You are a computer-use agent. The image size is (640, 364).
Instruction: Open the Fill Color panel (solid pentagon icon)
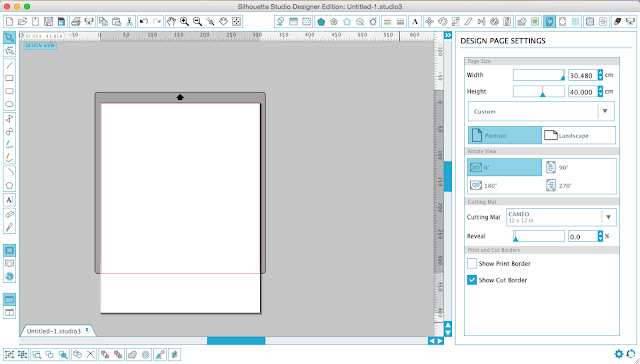(321, 21)
